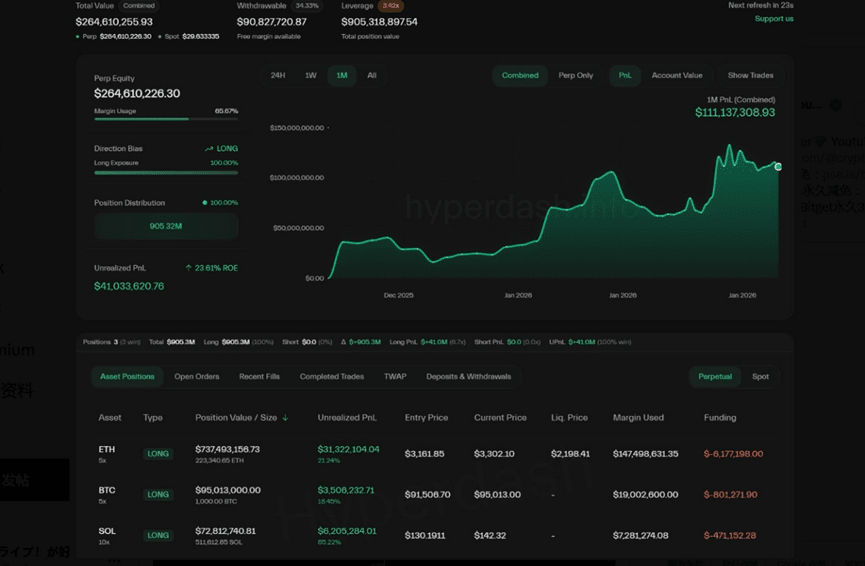Click the 3.92x leverage badge
This screenshot has height=566, width=865.
(x=391, y=6)
